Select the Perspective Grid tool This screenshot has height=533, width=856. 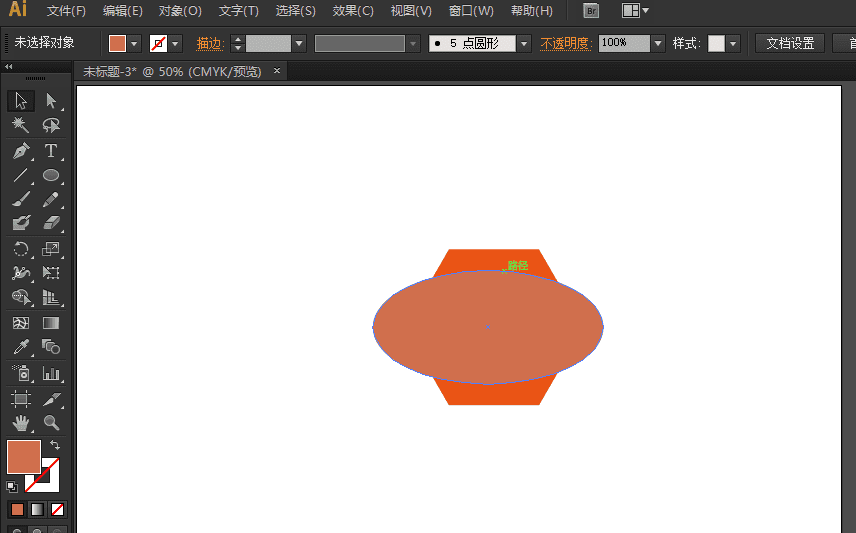pyautogui.click(x=51, y=297)
